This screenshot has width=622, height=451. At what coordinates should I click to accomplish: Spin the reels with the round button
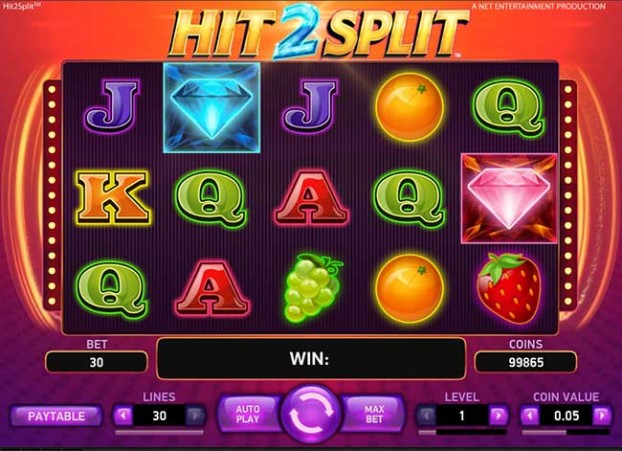tap(311, 414)
